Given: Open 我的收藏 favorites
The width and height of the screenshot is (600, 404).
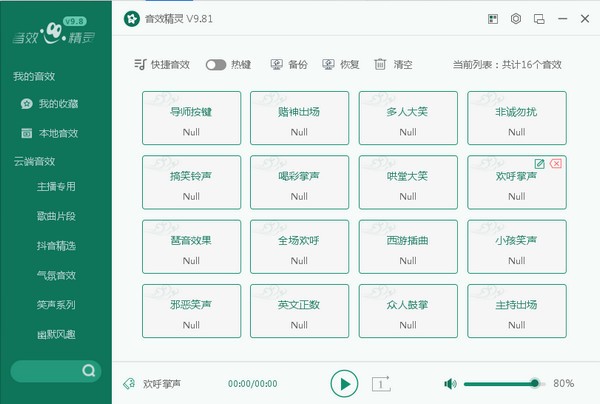Looking at the screenshot, I should pos(50,104).
